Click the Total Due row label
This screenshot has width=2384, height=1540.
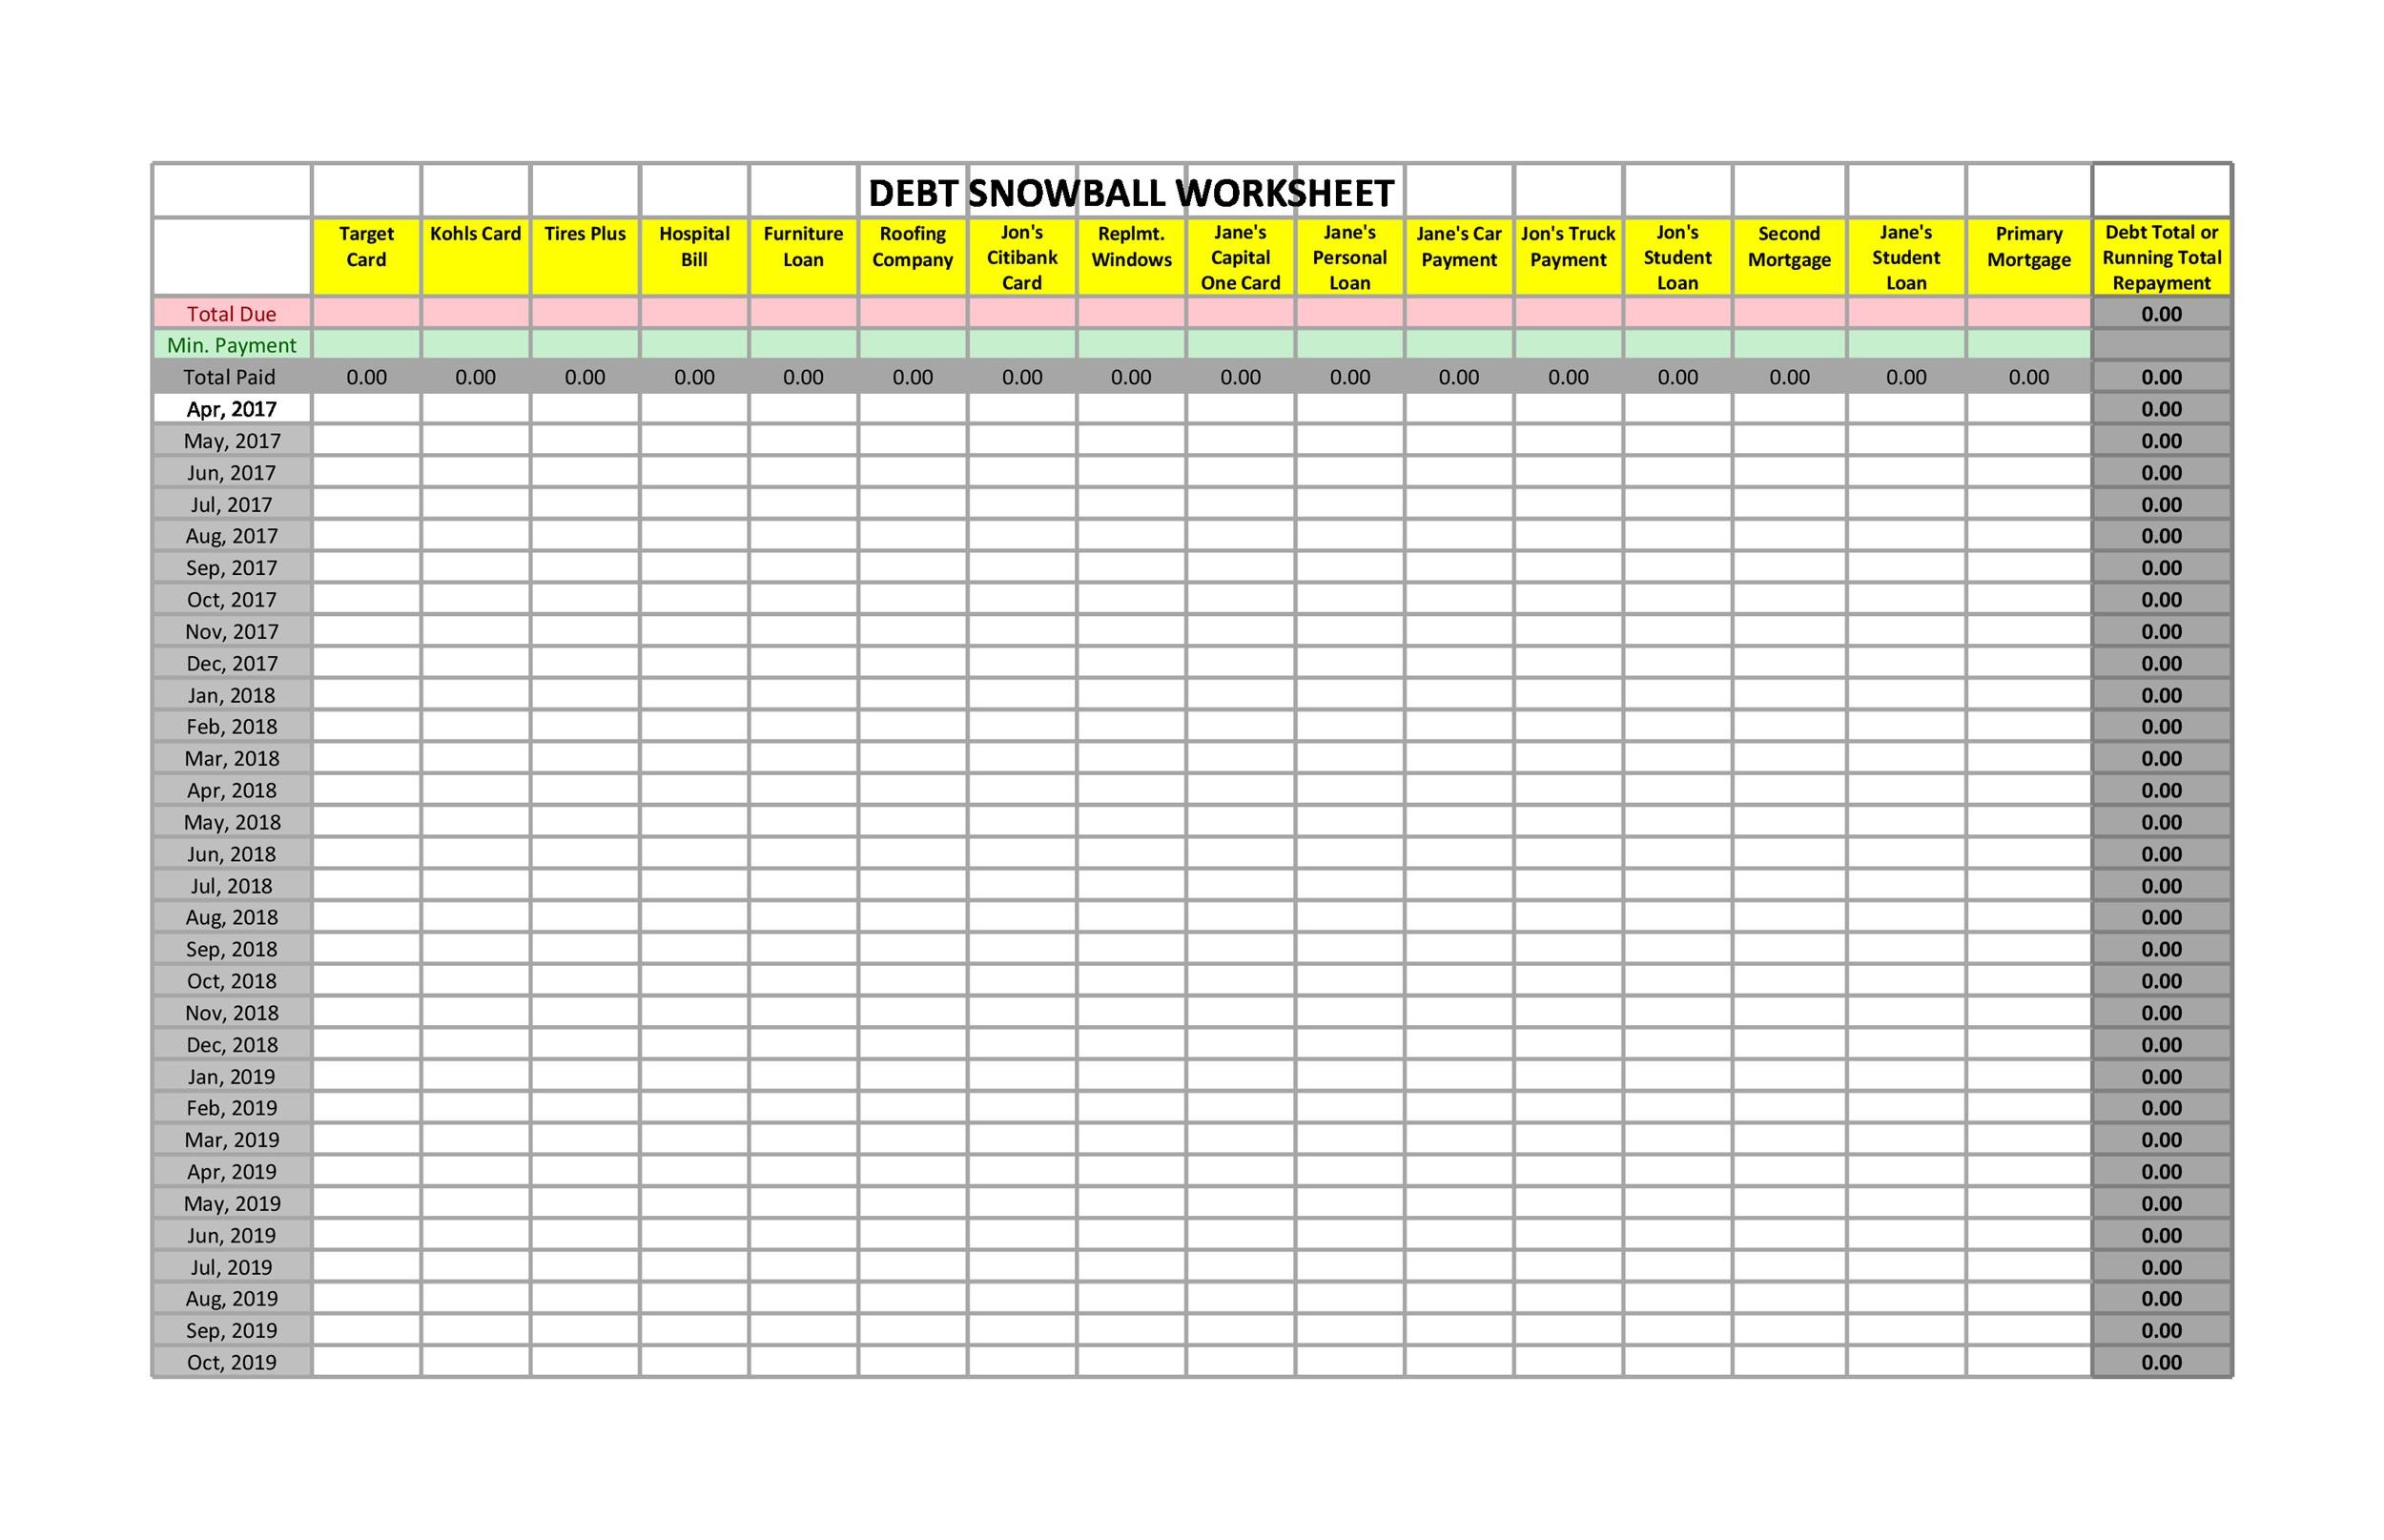[x=231, y=313]
